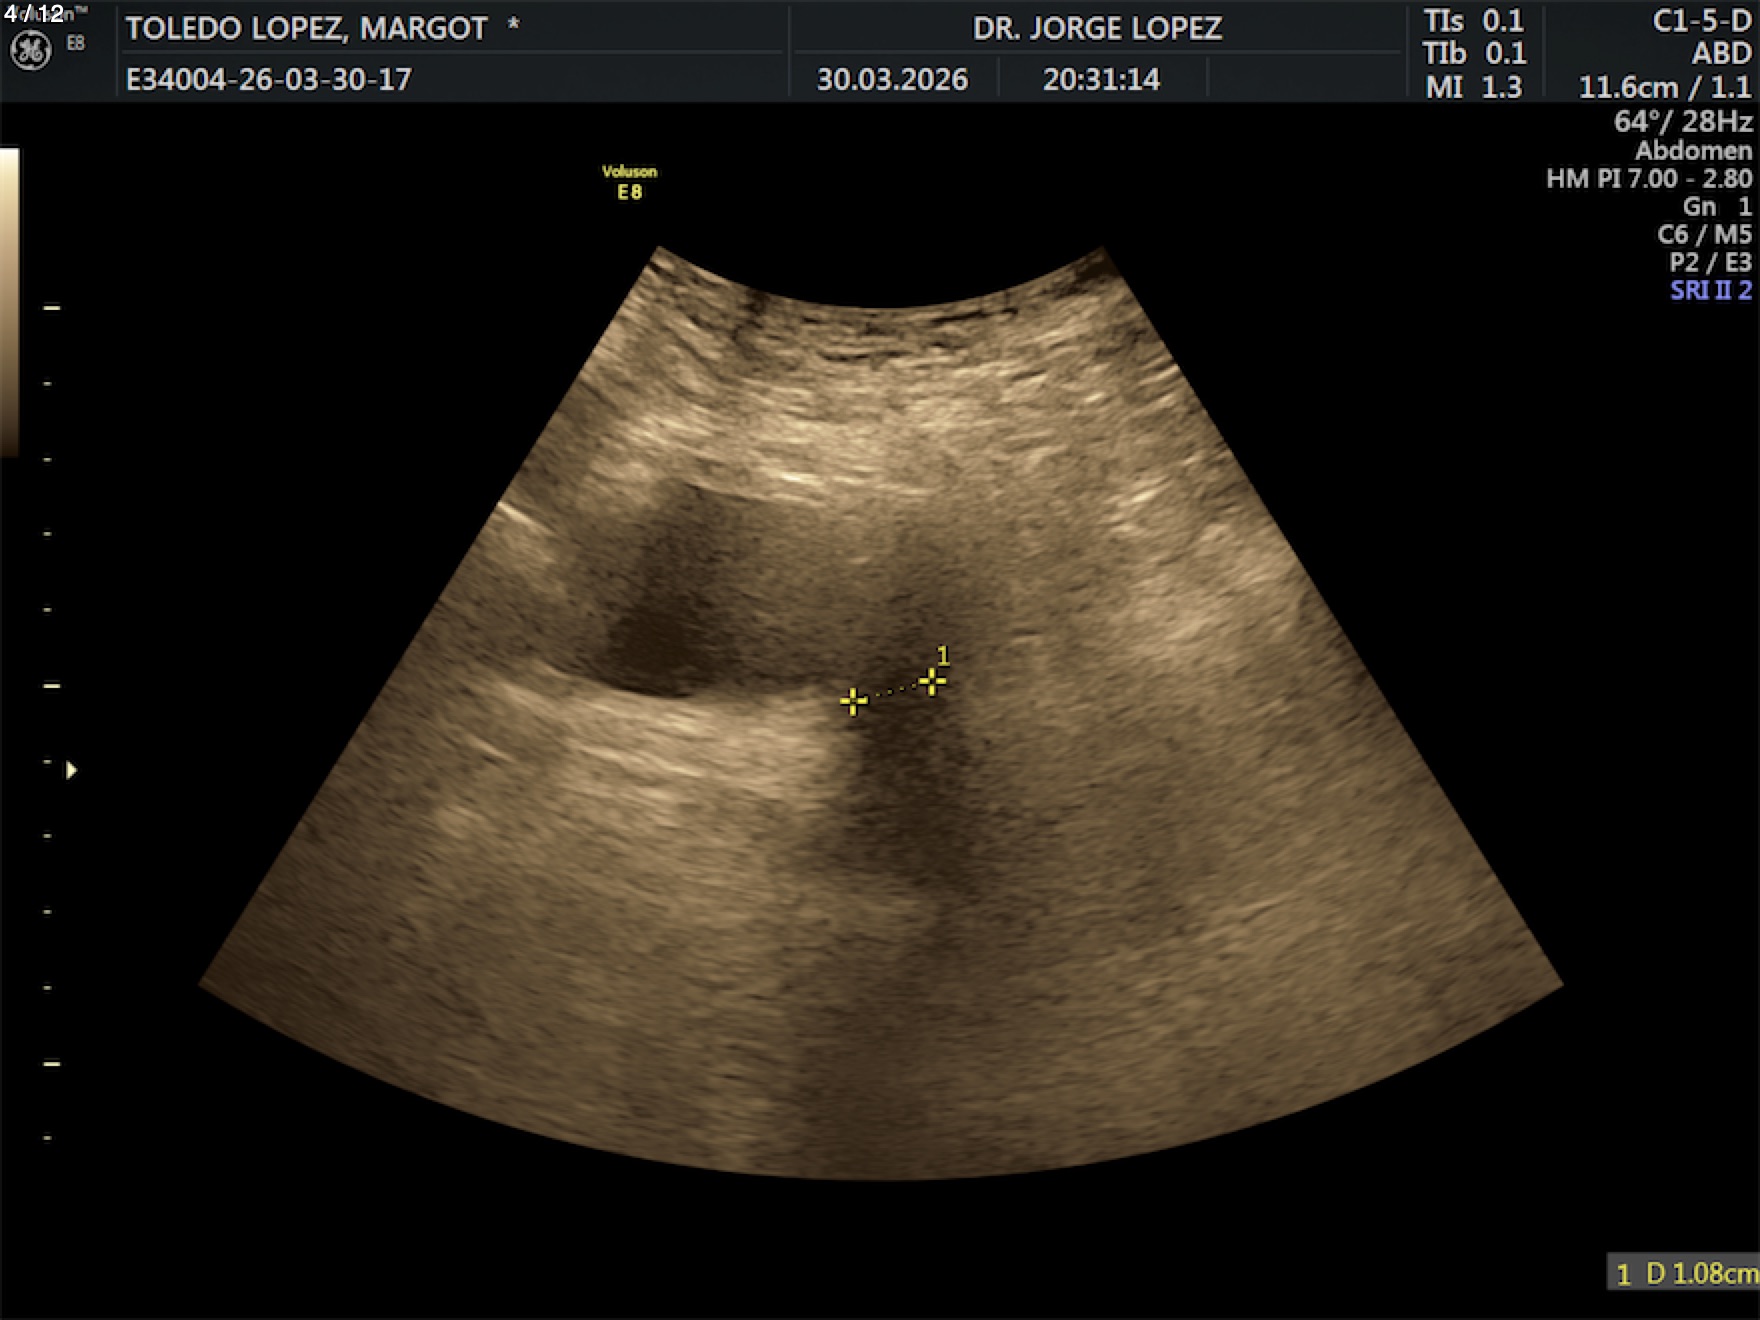Select the left yellow caliper cross marker
This screenshot has width=1760, height=1320.
853,702
